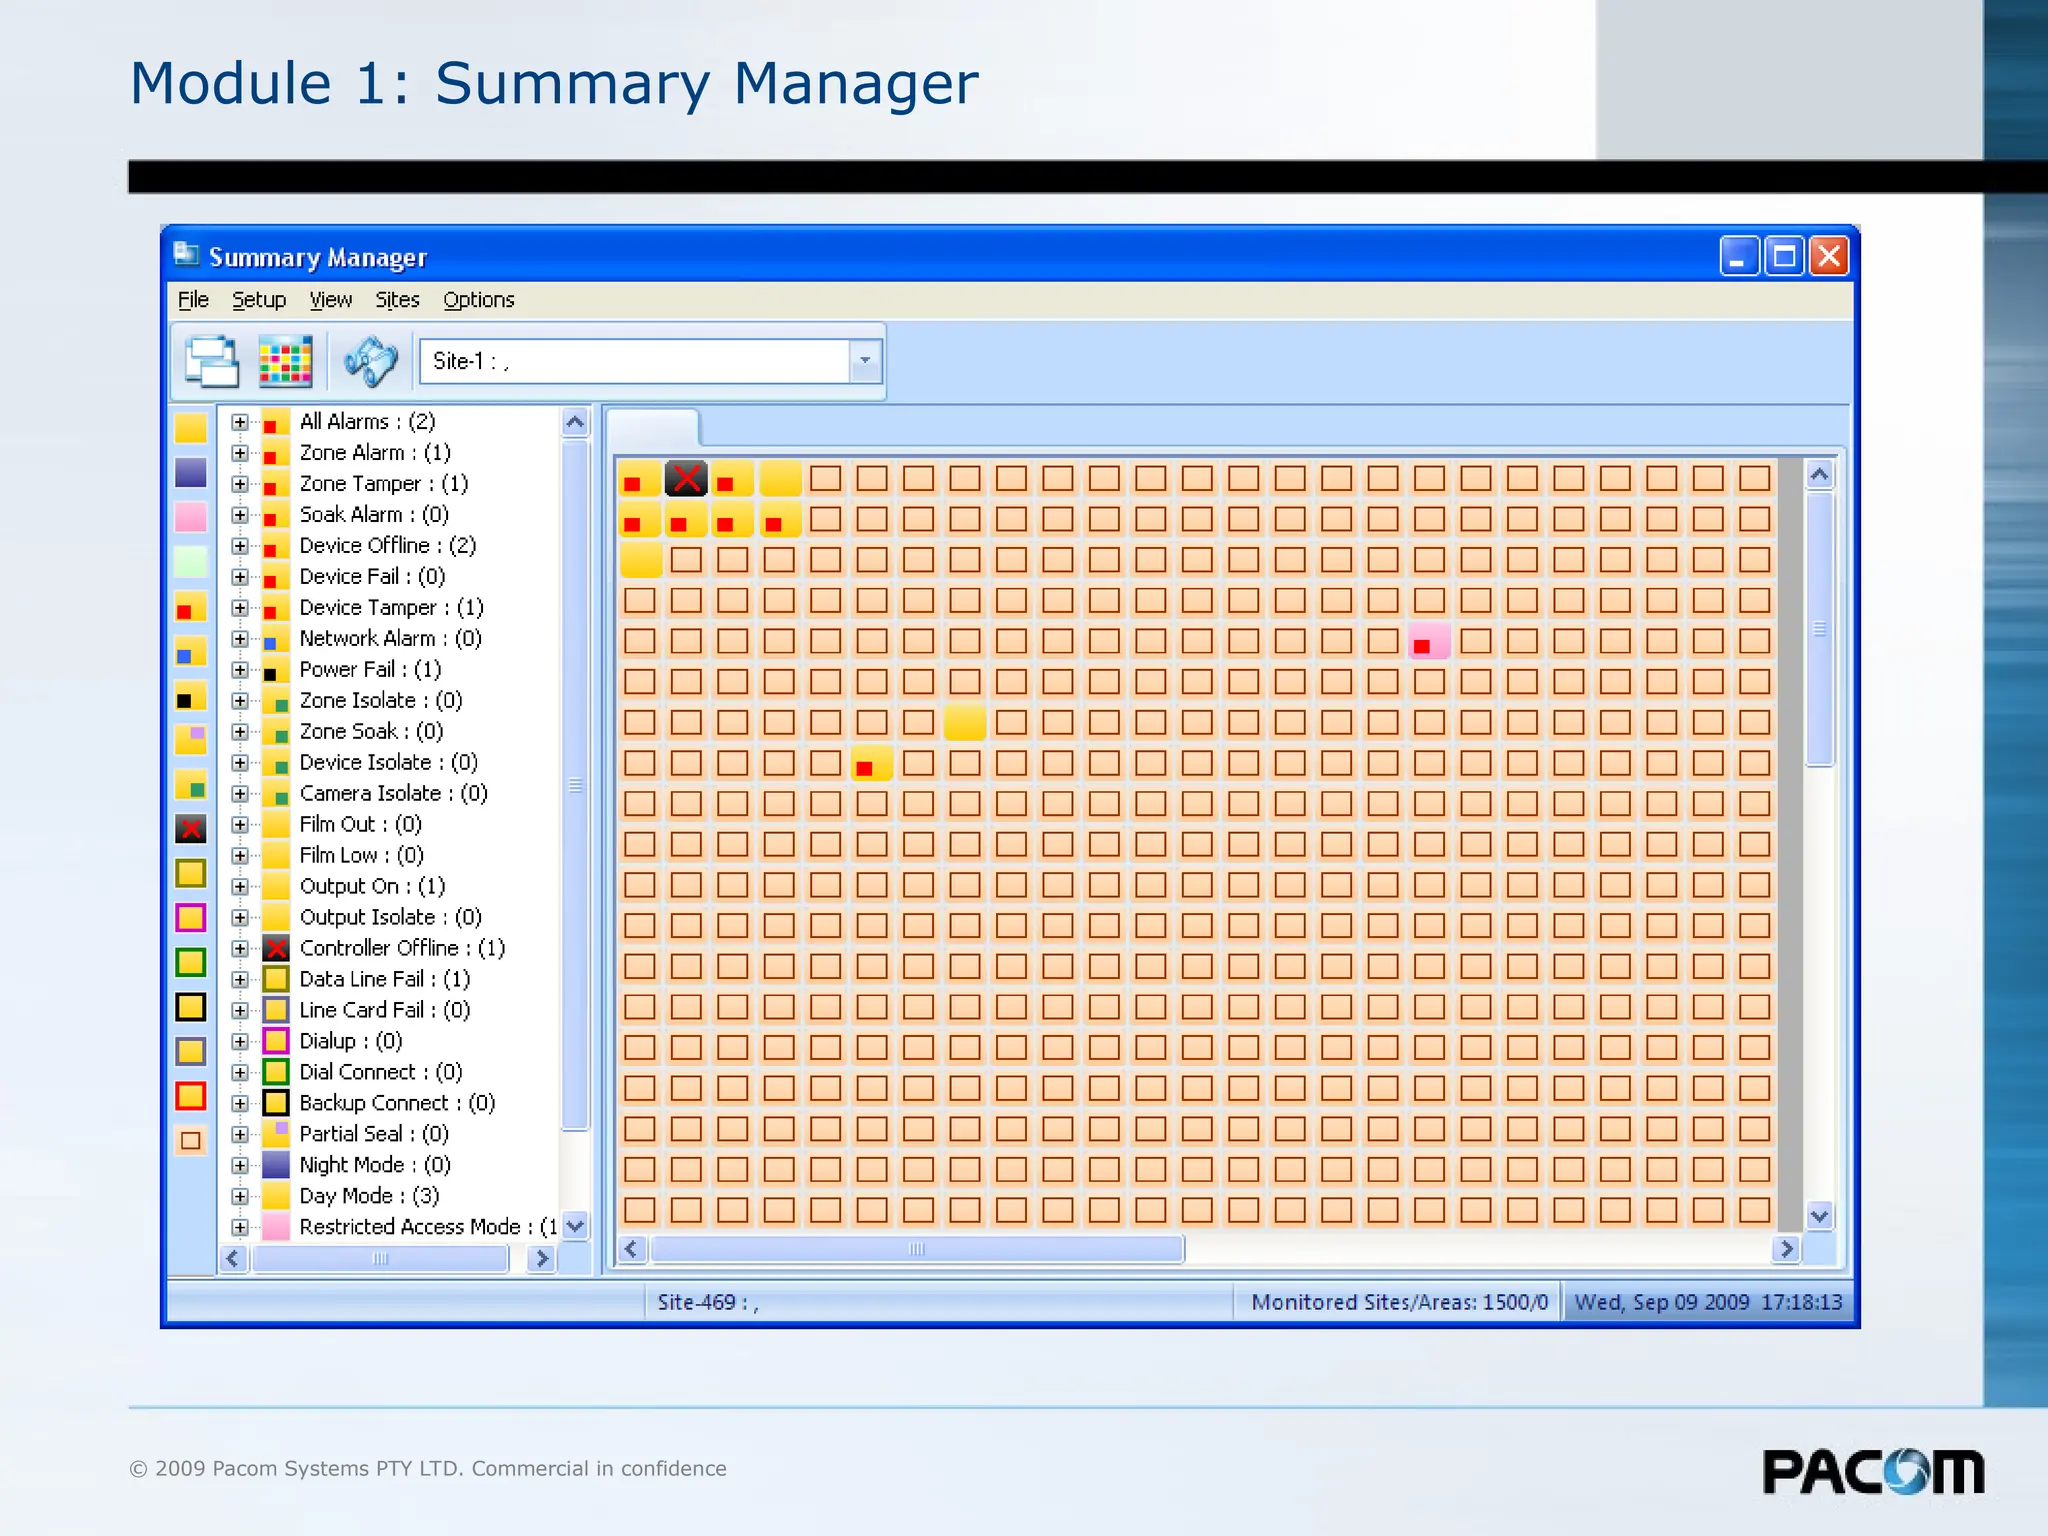
Task: Select the Power Fail tree item
Action: click(x=369, y=670)
